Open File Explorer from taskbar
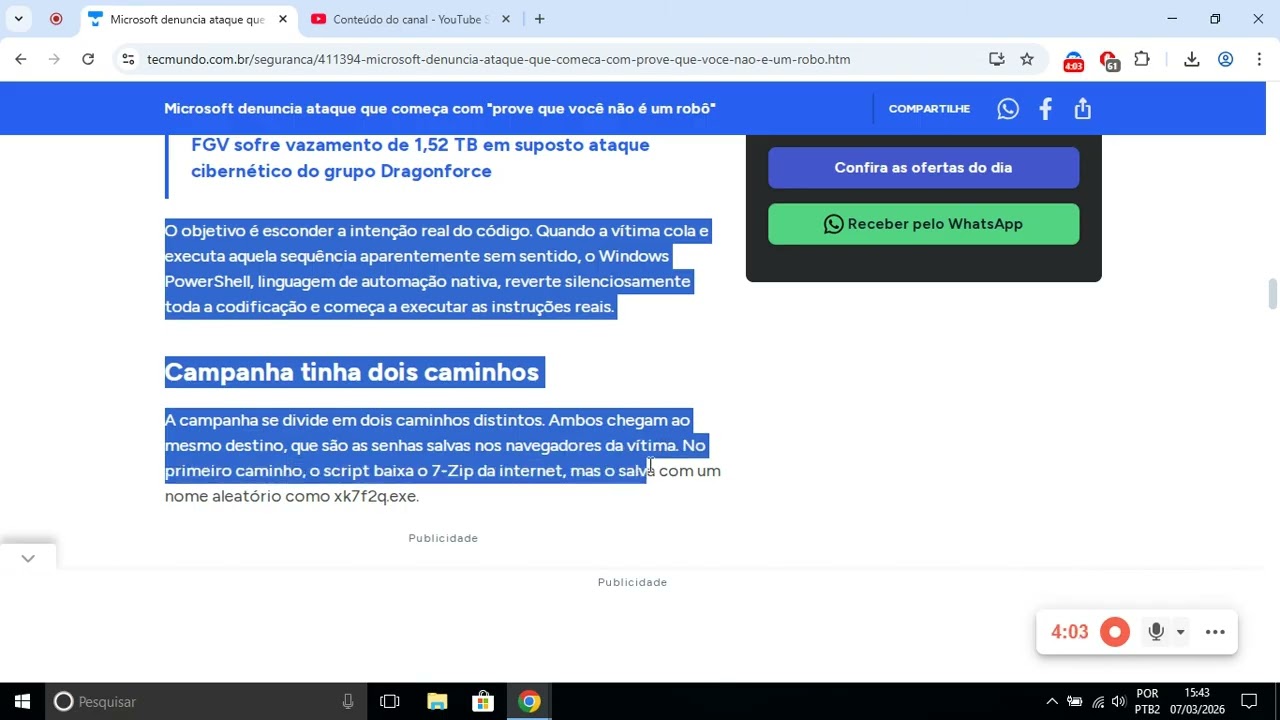Viewport: 1280px width, 720px height. point(437,701)
